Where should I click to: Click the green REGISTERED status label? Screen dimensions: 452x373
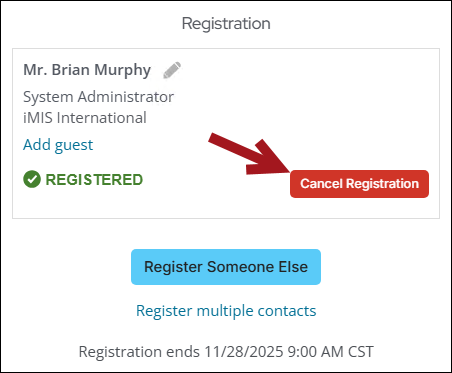[94, 180]
